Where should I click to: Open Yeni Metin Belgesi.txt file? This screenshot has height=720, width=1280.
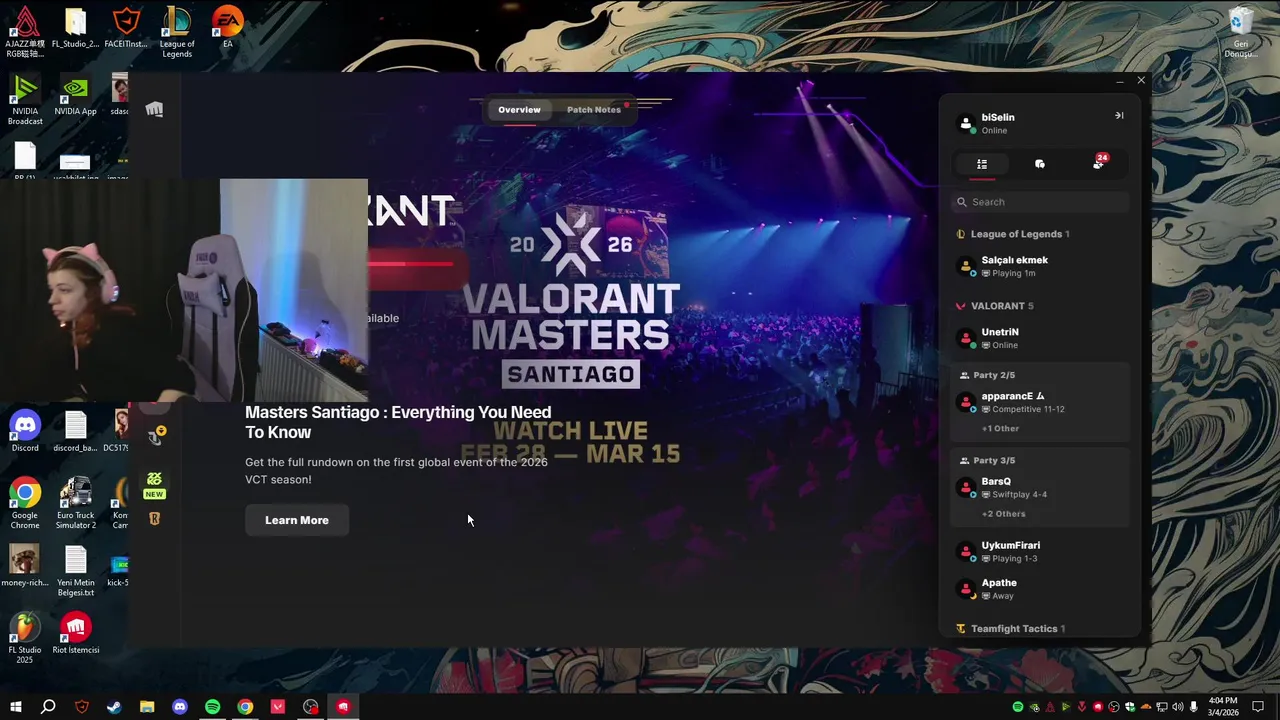tap(76, 571)
